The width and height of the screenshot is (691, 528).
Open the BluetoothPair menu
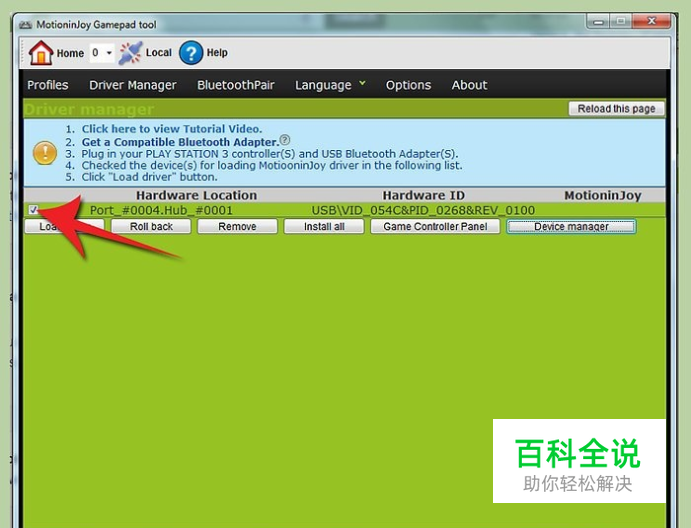click(x=236, y=85)
